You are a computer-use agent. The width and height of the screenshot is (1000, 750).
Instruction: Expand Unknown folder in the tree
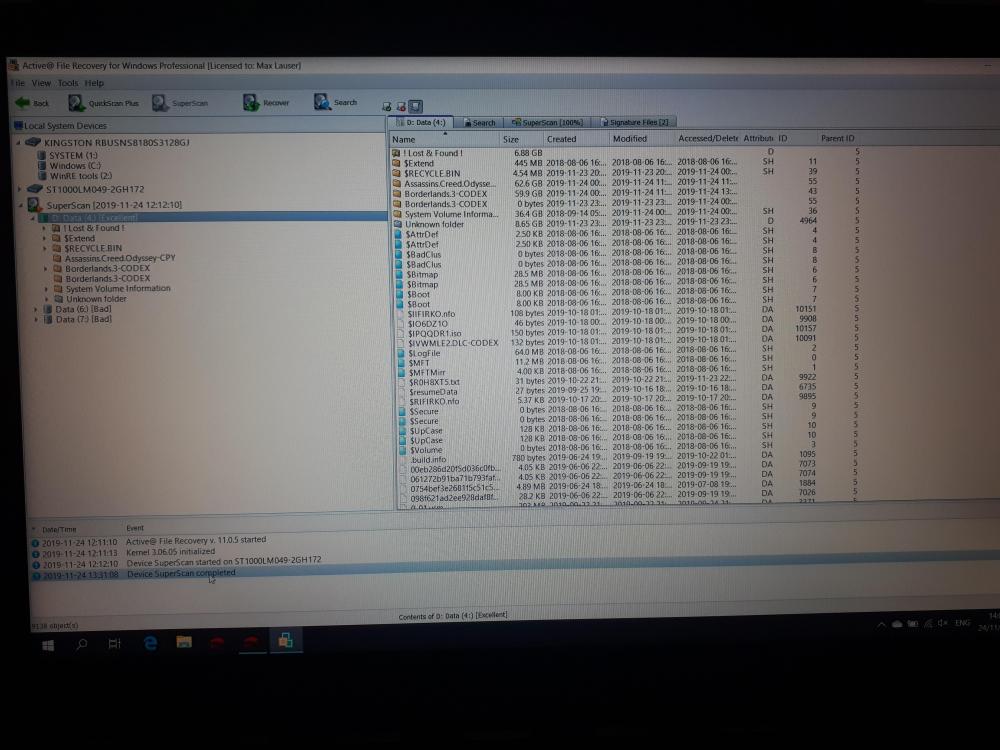point(46,299)
